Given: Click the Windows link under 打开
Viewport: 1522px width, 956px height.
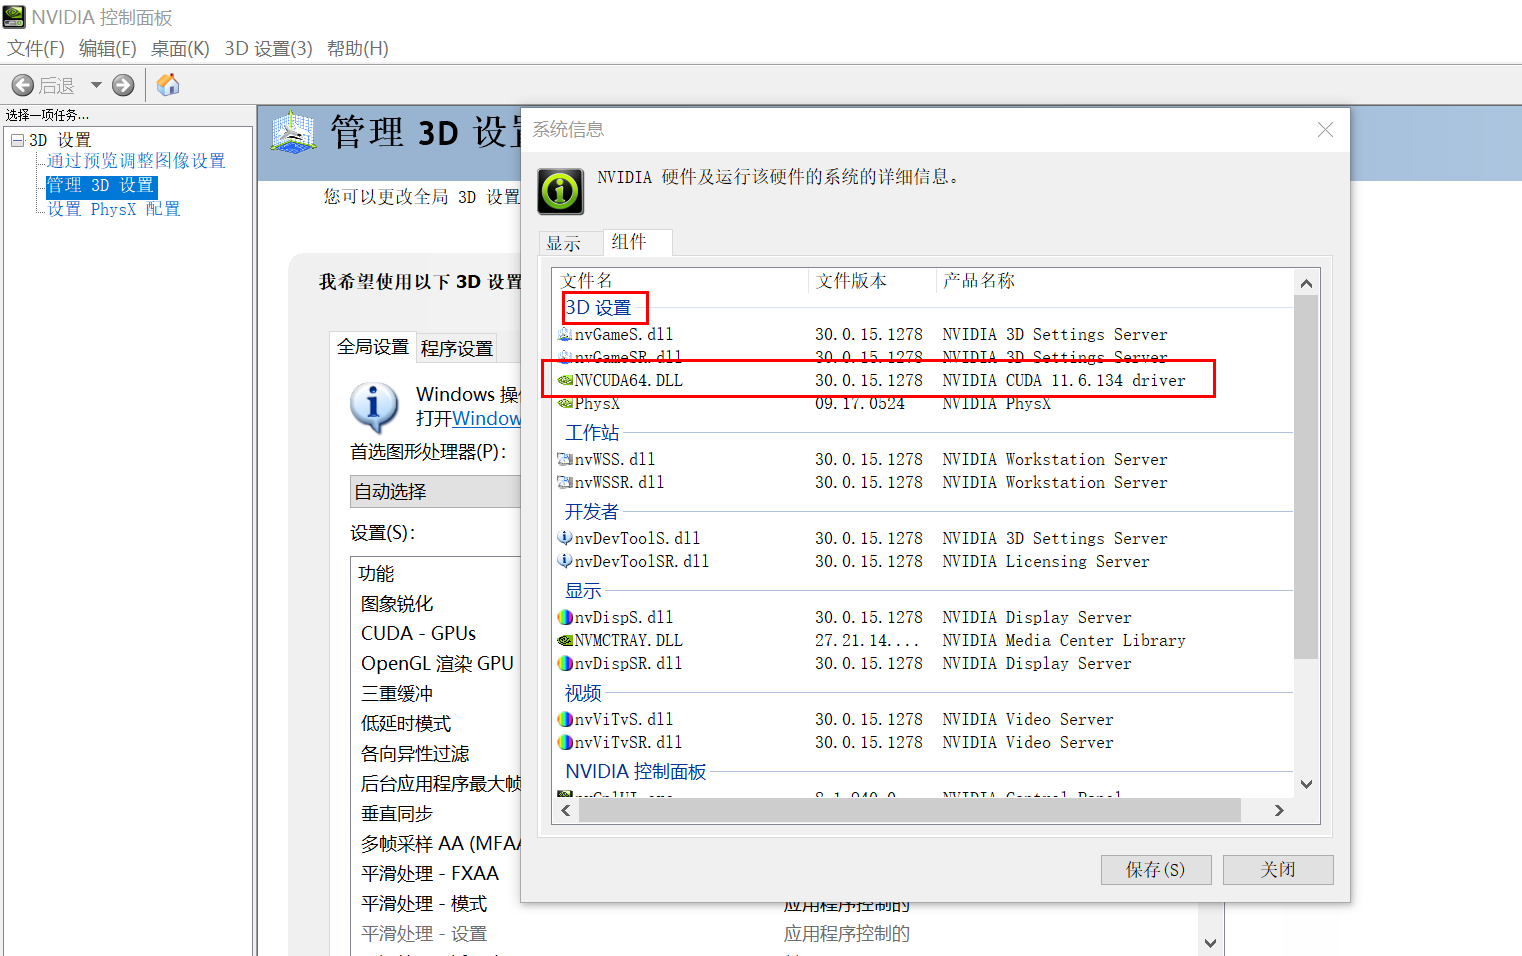Looking at the screenshot, I should tap(487, 418).
